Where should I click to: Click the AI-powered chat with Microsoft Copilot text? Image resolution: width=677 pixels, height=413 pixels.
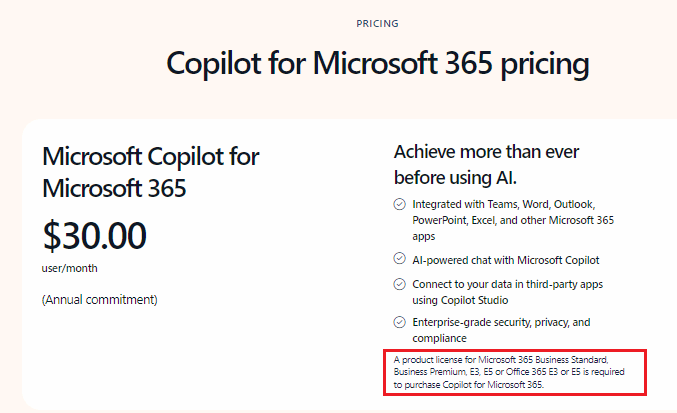pos(506,260)
